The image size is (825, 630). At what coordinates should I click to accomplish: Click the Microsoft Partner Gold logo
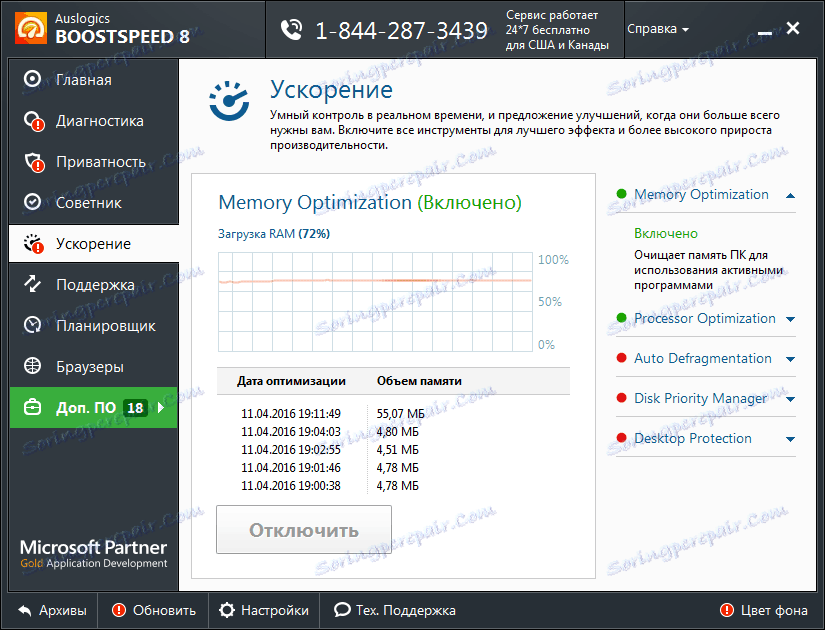pyautogui.click(x=94, y=553)
